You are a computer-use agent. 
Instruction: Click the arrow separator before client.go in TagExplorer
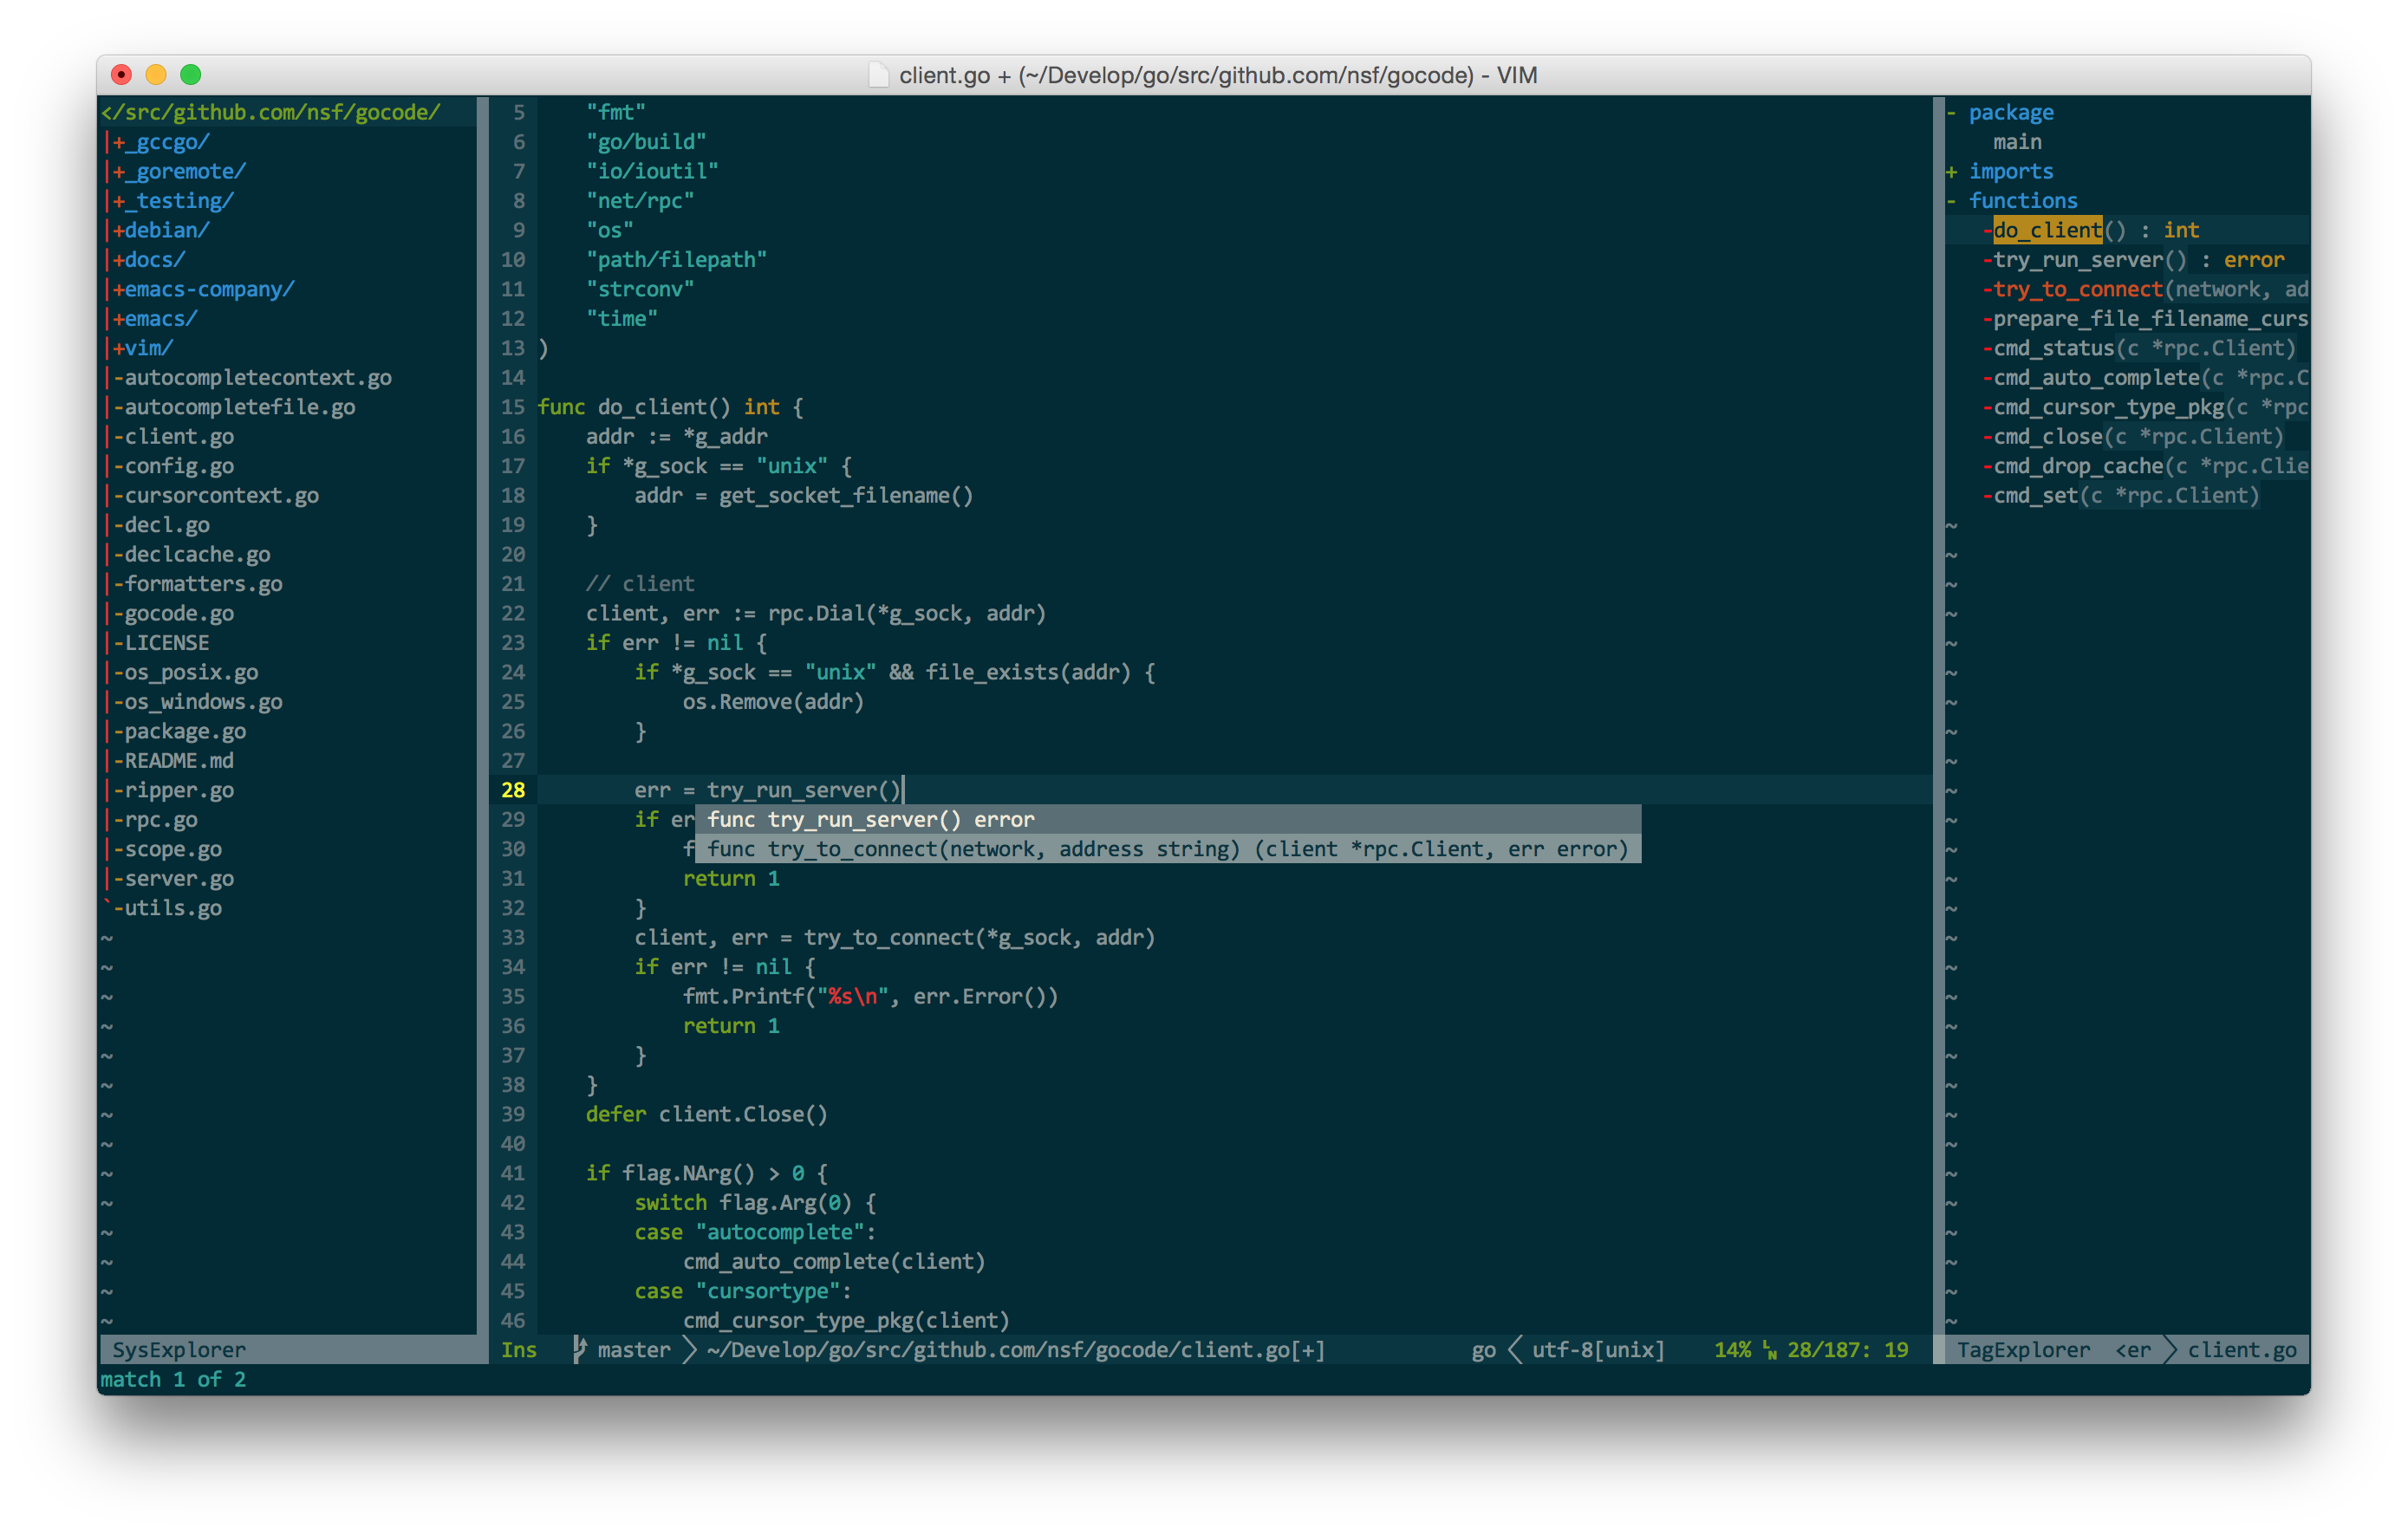[x=2170, y=1350]
